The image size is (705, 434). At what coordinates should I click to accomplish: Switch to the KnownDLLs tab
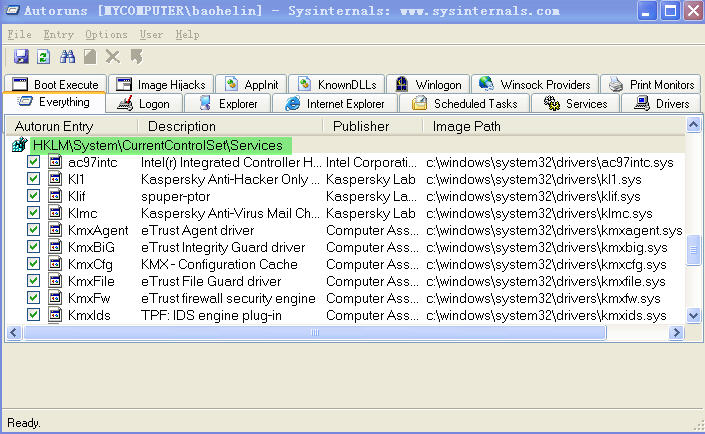(x=337, y=85)
